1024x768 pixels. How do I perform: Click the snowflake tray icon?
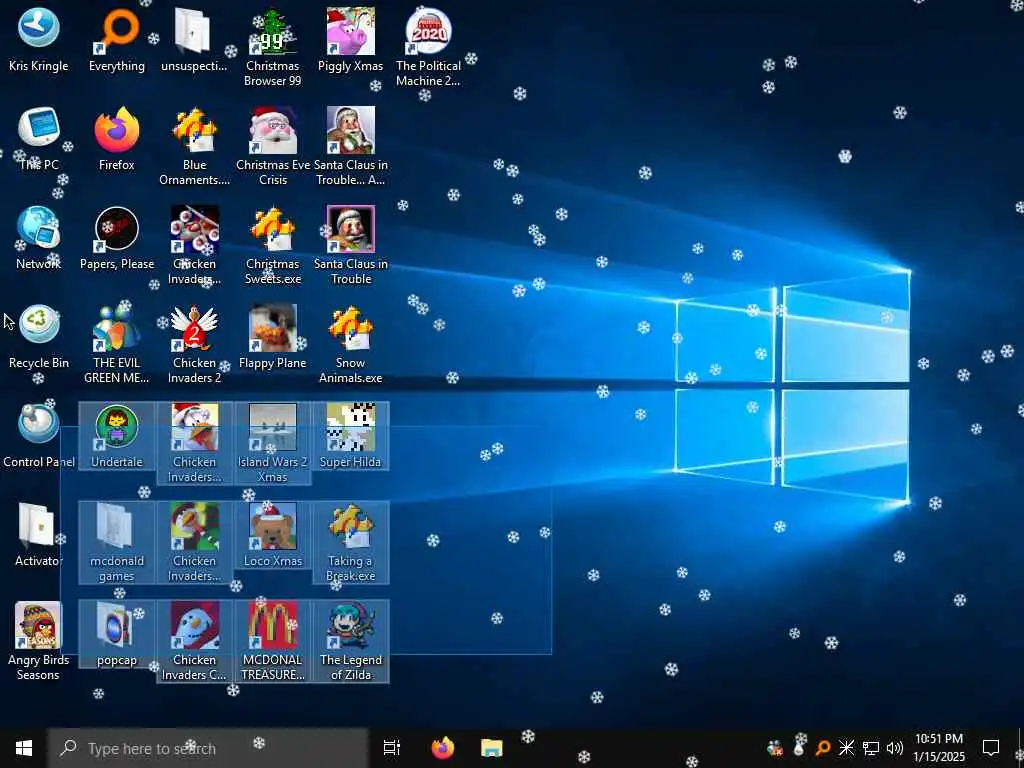pos(846,748)
